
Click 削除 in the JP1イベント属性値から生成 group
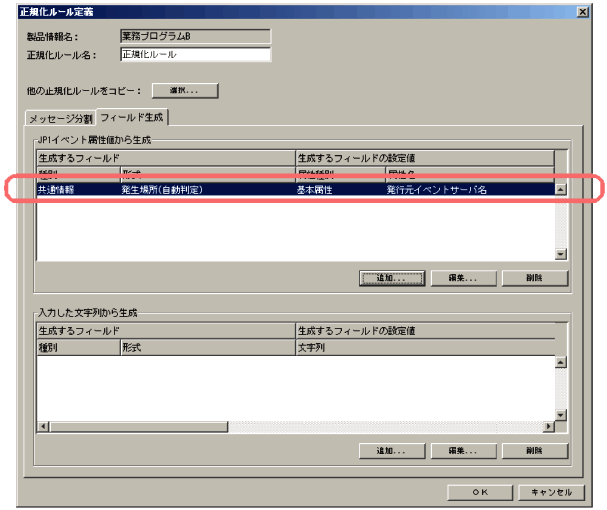click(x=535, y=278)
